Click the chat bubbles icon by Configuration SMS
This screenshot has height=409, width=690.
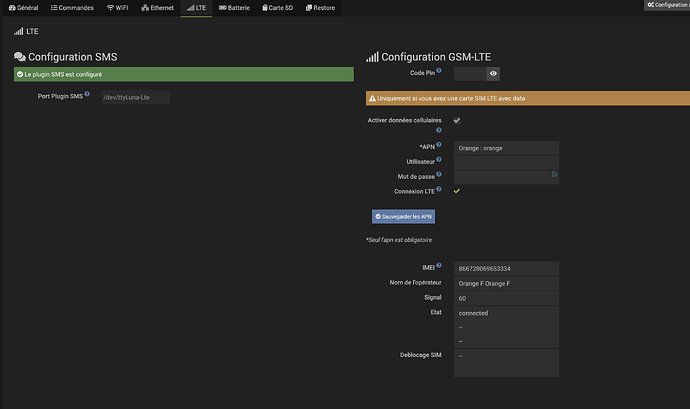click(x=20, y=57)
